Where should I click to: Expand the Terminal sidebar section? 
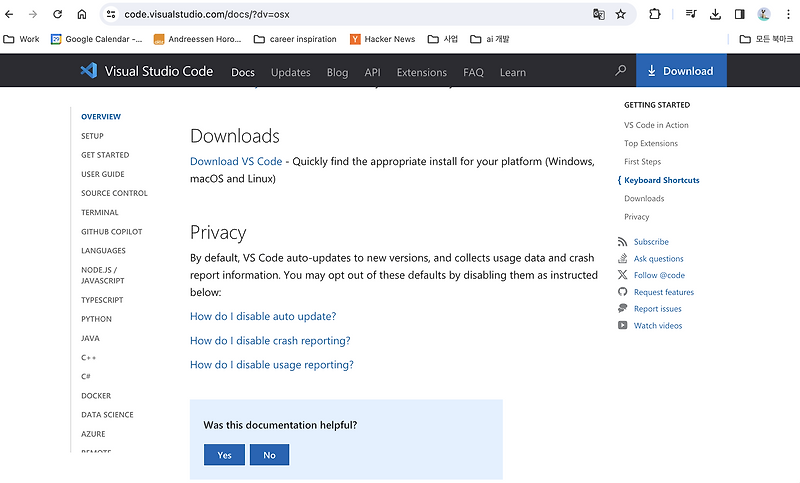99,213
